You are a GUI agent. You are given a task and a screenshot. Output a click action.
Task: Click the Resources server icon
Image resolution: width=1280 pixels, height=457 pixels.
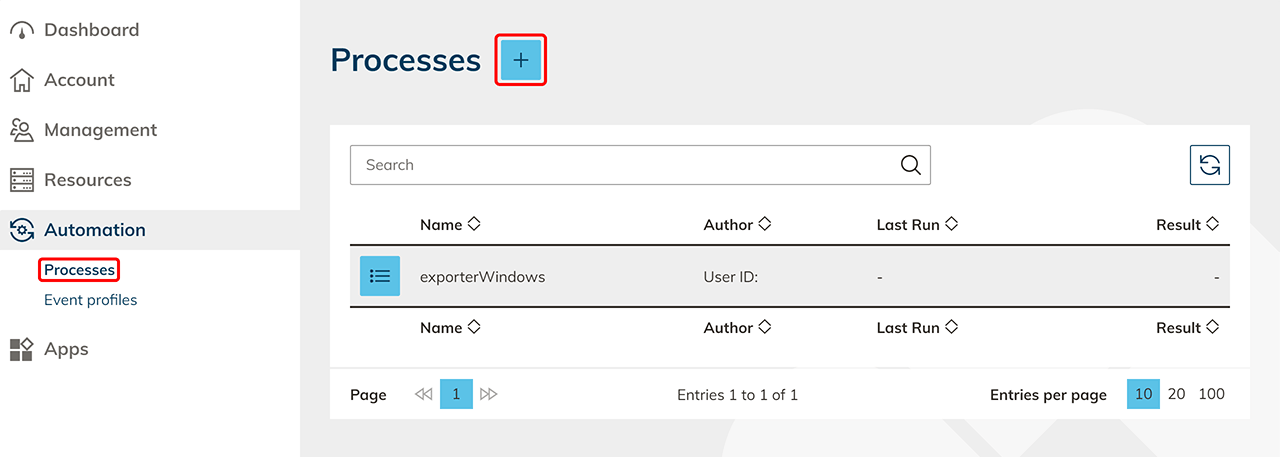22,180
